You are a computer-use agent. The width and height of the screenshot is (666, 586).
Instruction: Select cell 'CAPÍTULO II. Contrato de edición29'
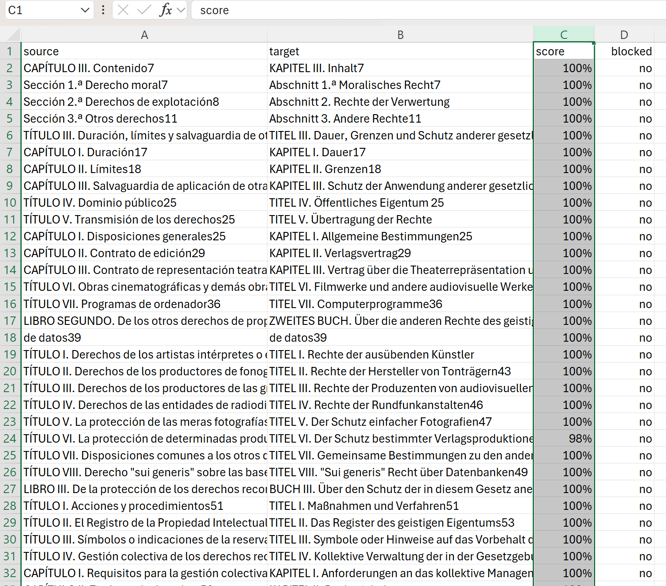tap(144, 254)
